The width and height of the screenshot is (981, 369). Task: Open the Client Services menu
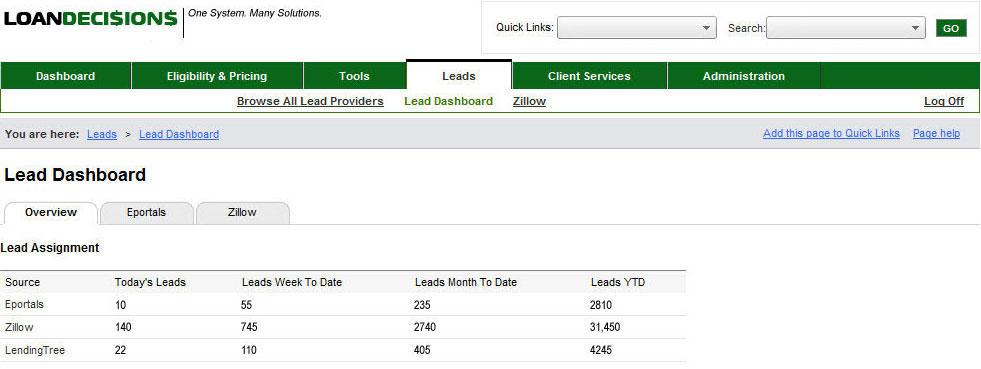click(589, 76)
